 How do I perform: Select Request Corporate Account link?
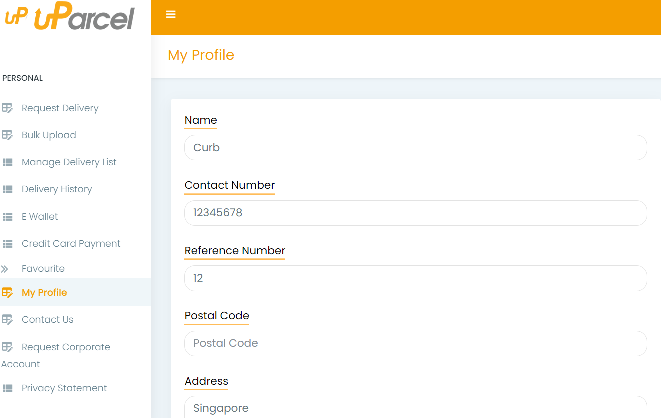tap(65, 347)
